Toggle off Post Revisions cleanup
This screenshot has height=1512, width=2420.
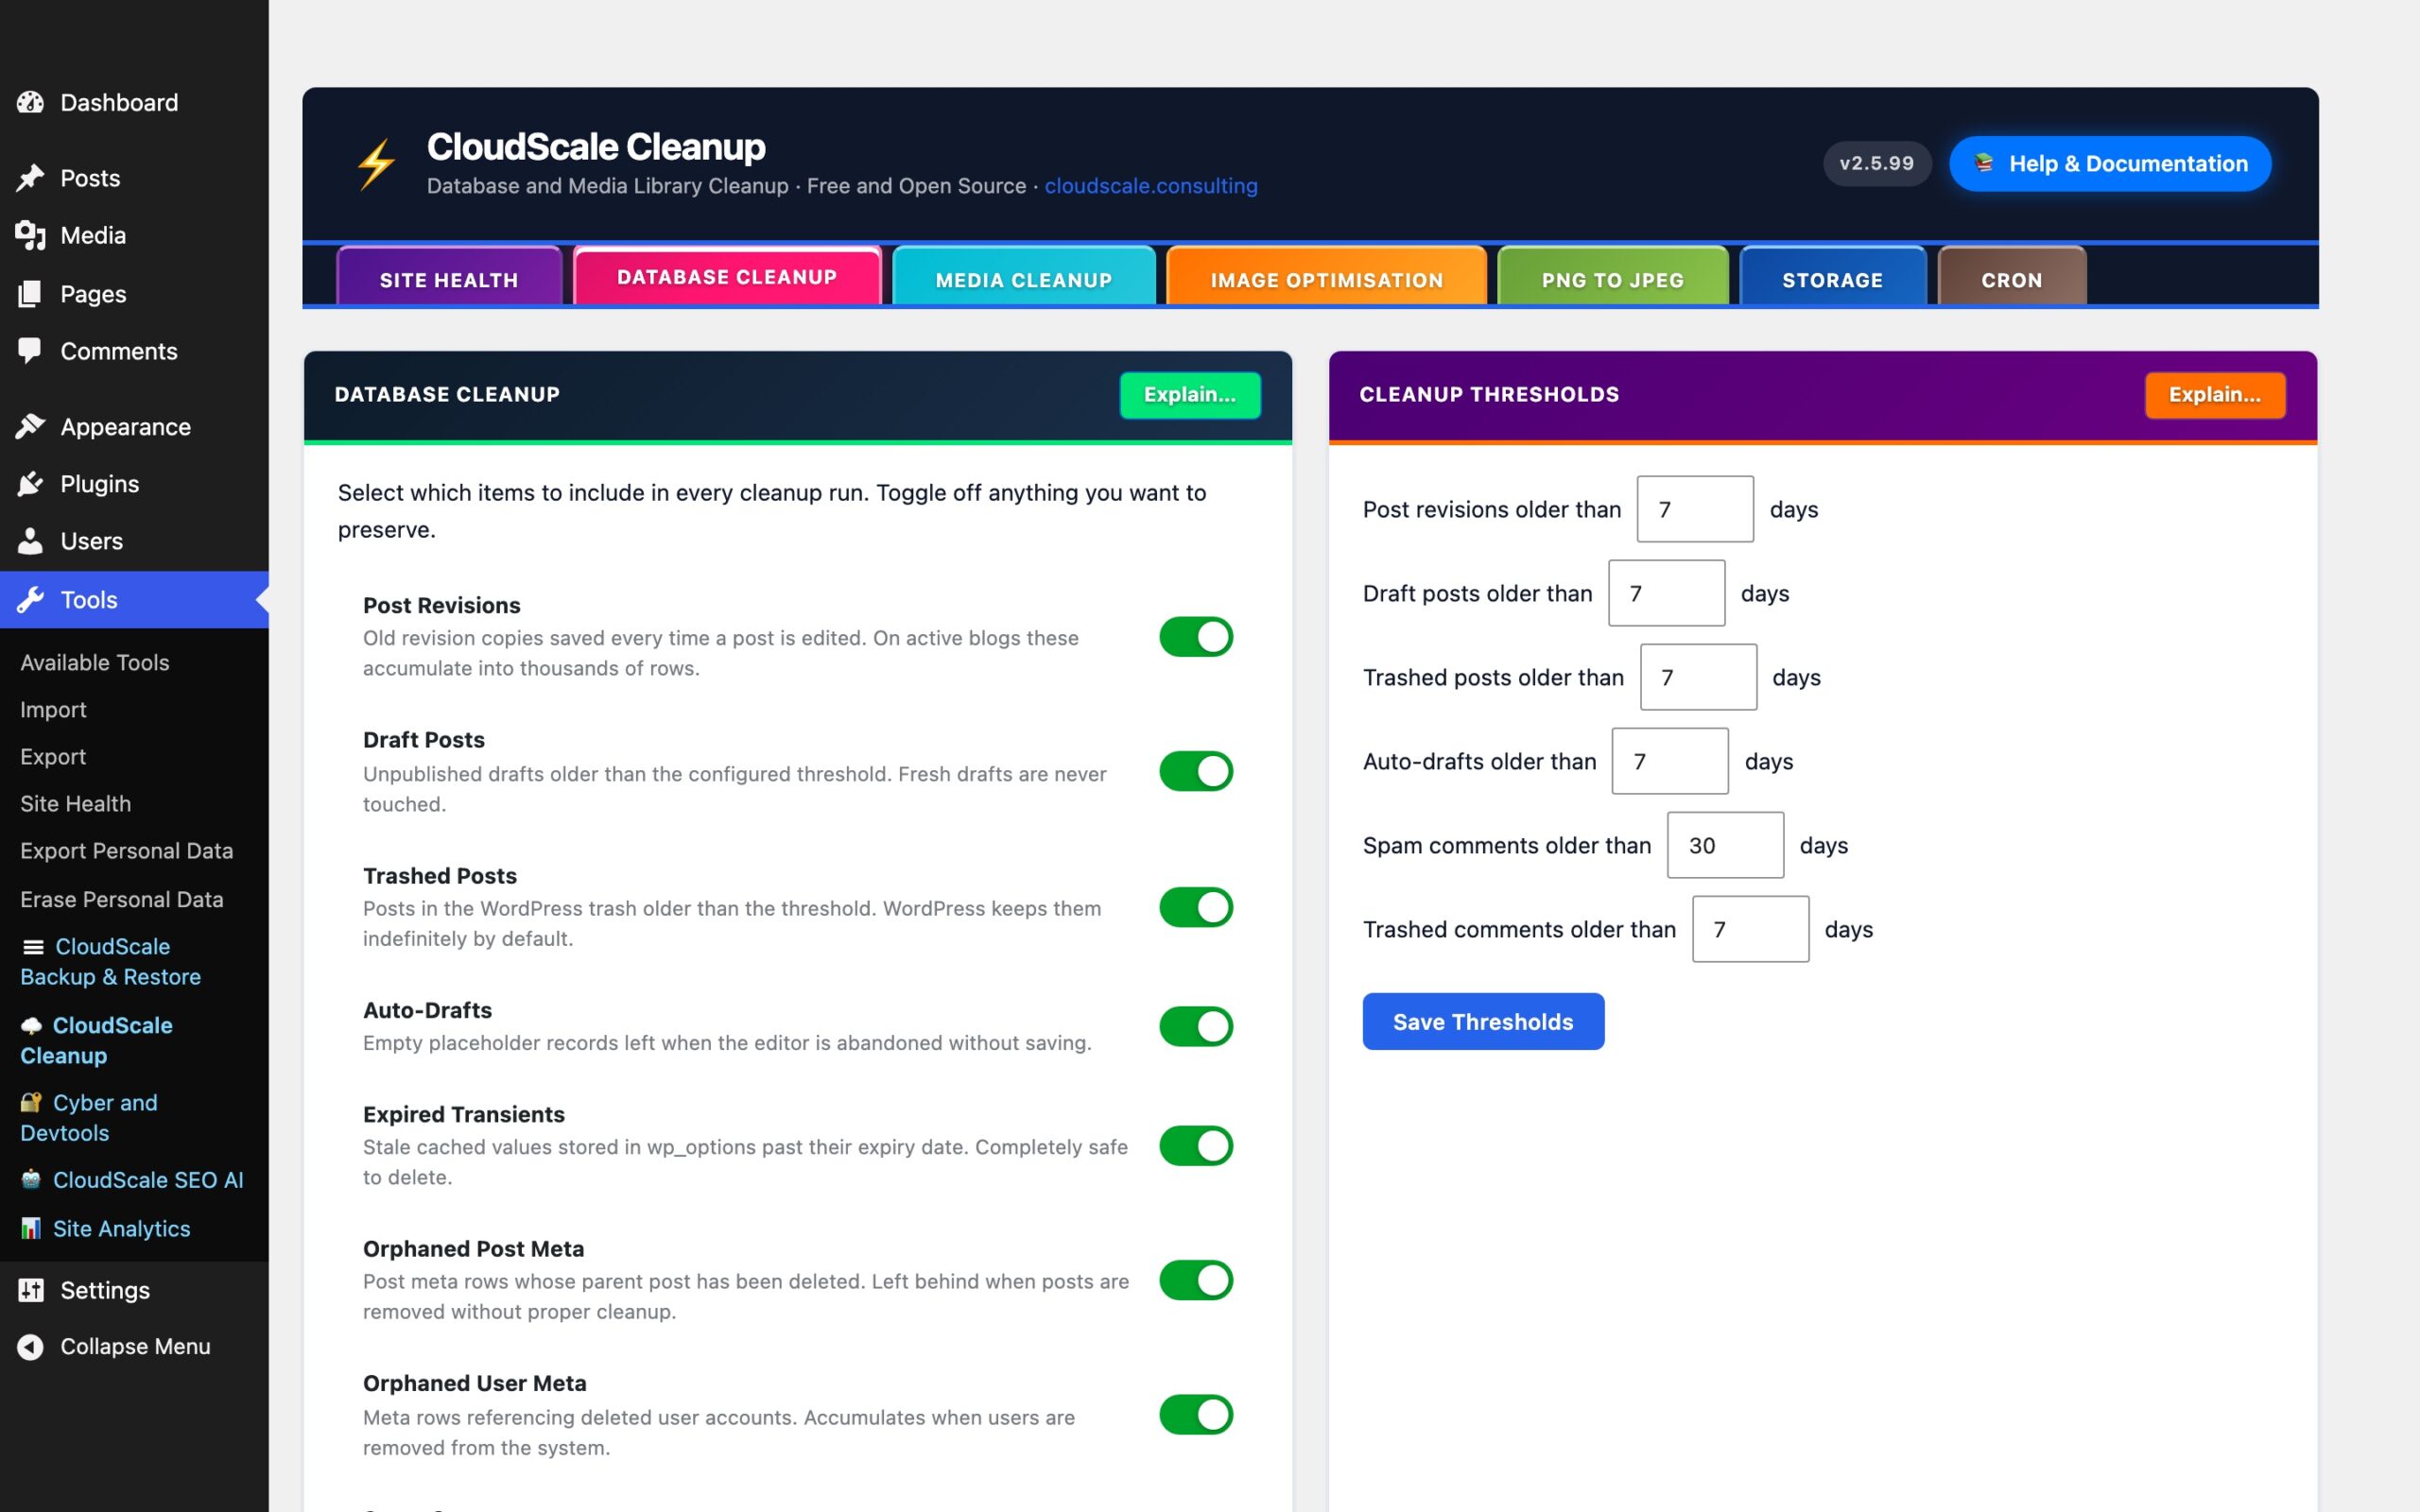coord(1196,637)
